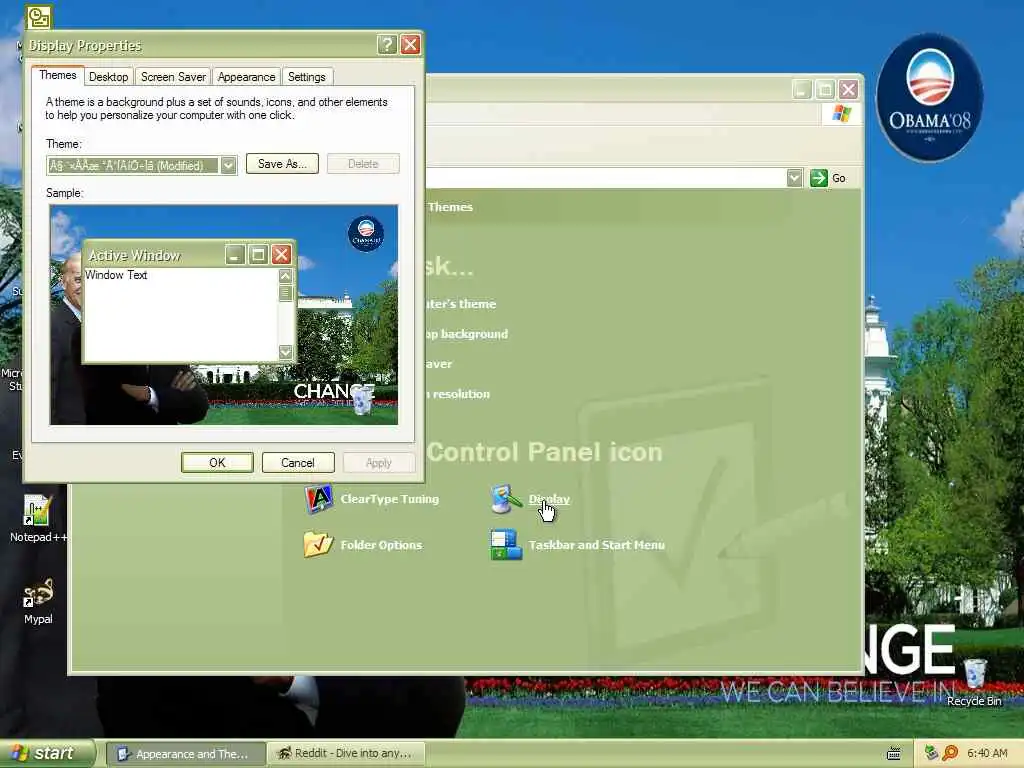Click the icon at top-left above Display Properties
Image resolution: width=1024 pixels, height=768 pixels.
pyautogui.click(x=39, y=17)
